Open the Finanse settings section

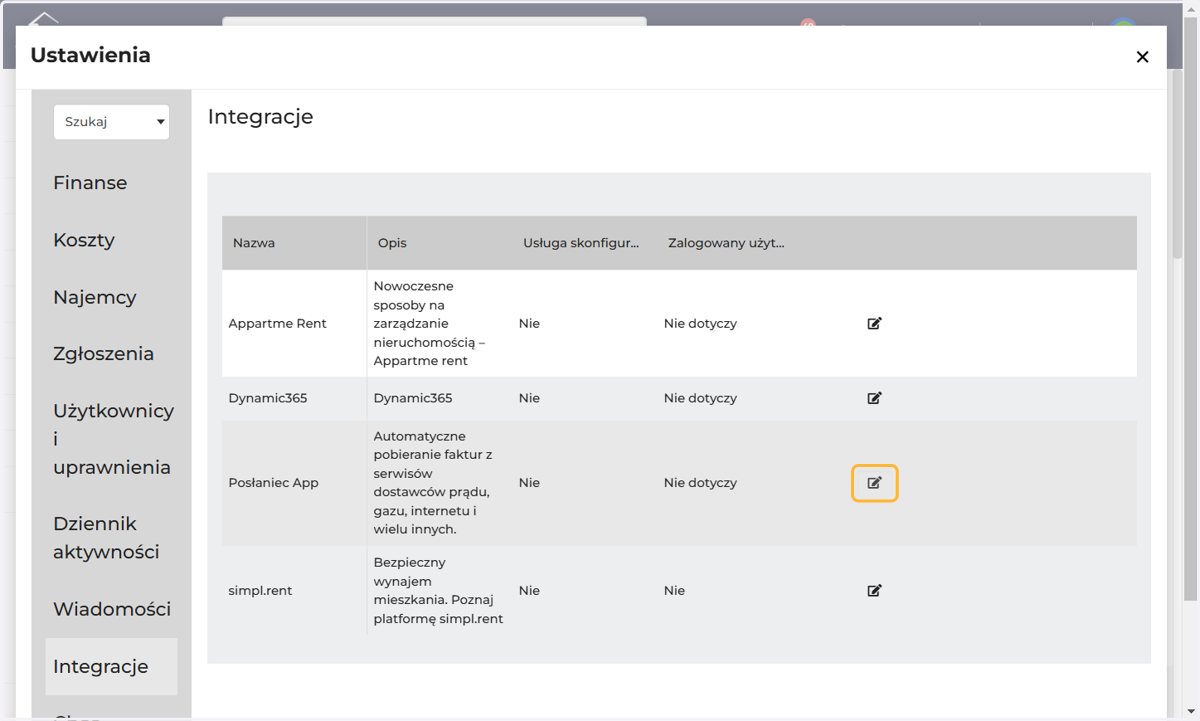[90, 183]
